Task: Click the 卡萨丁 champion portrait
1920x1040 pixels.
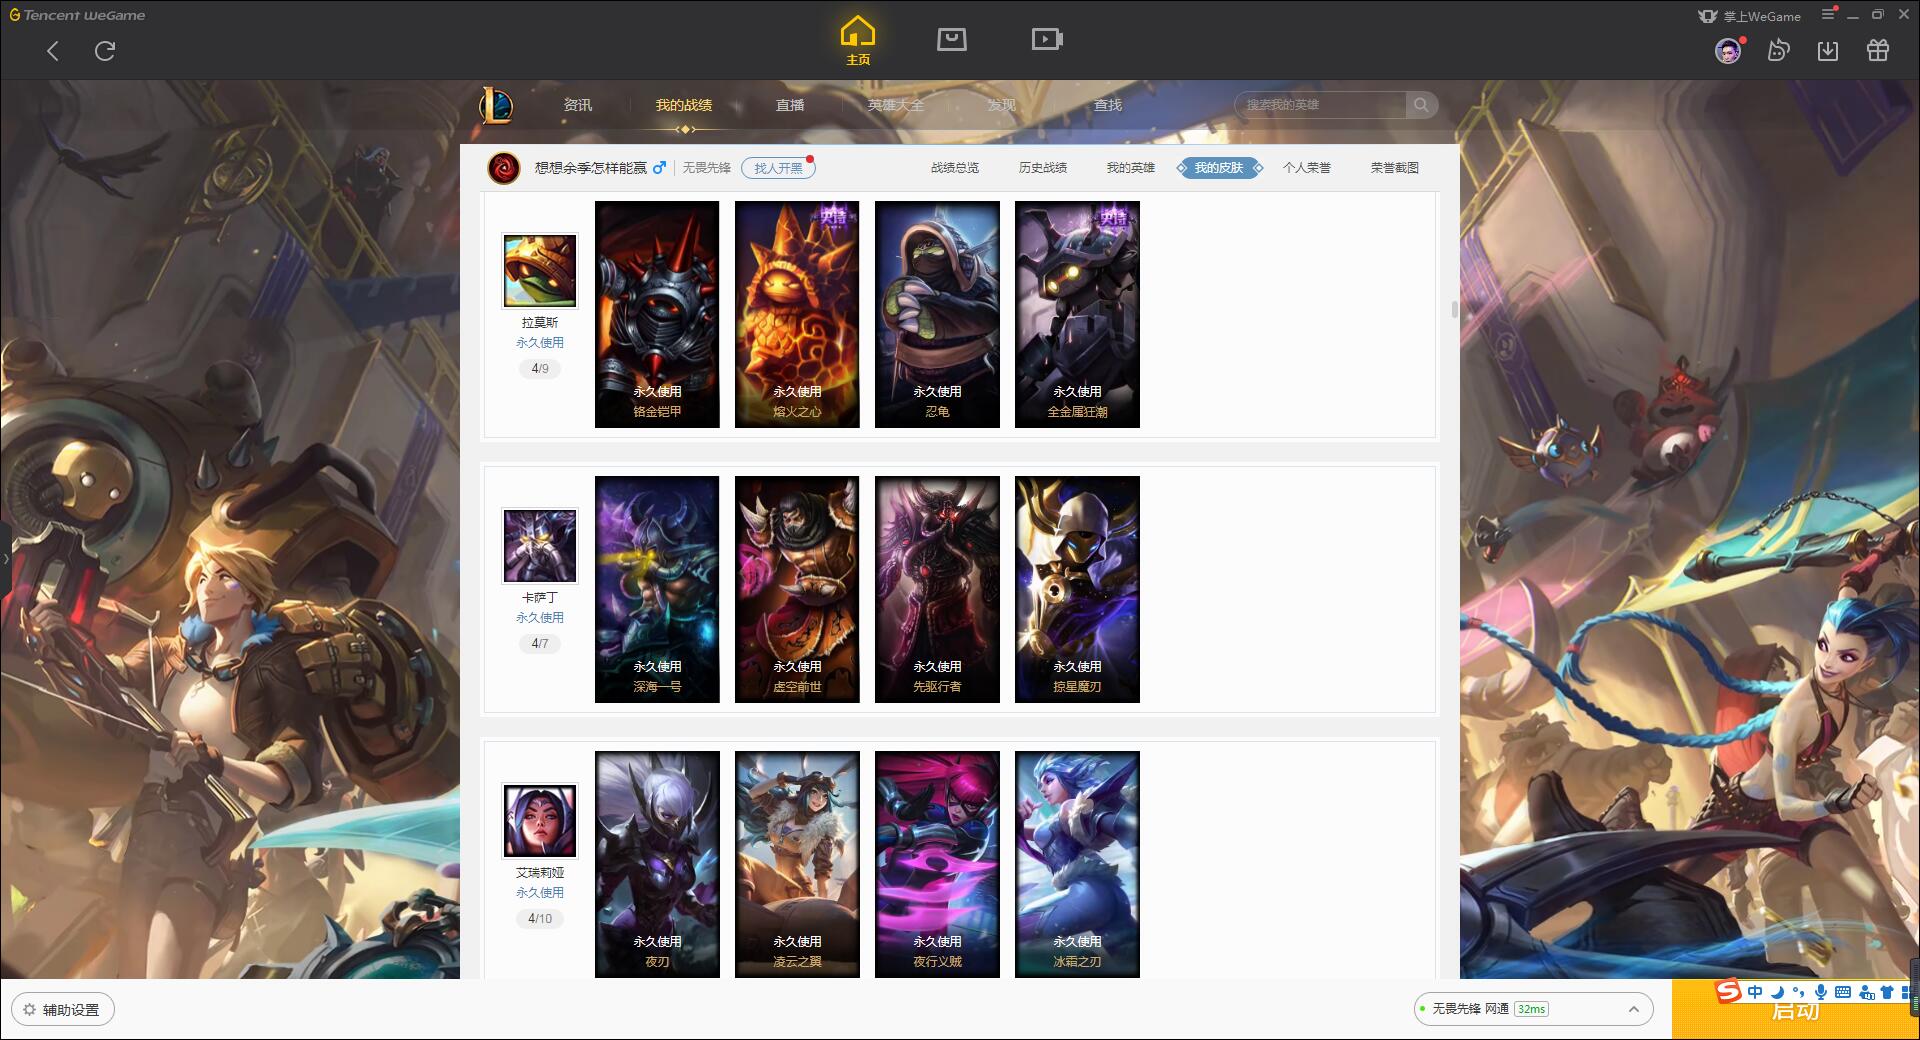Action: 540,546
